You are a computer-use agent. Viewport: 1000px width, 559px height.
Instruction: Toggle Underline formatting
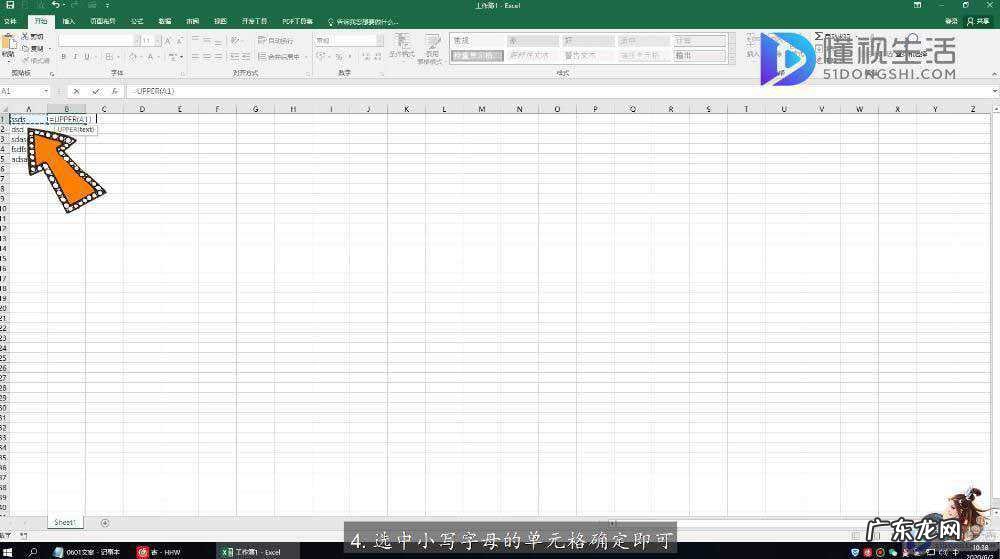86,56
